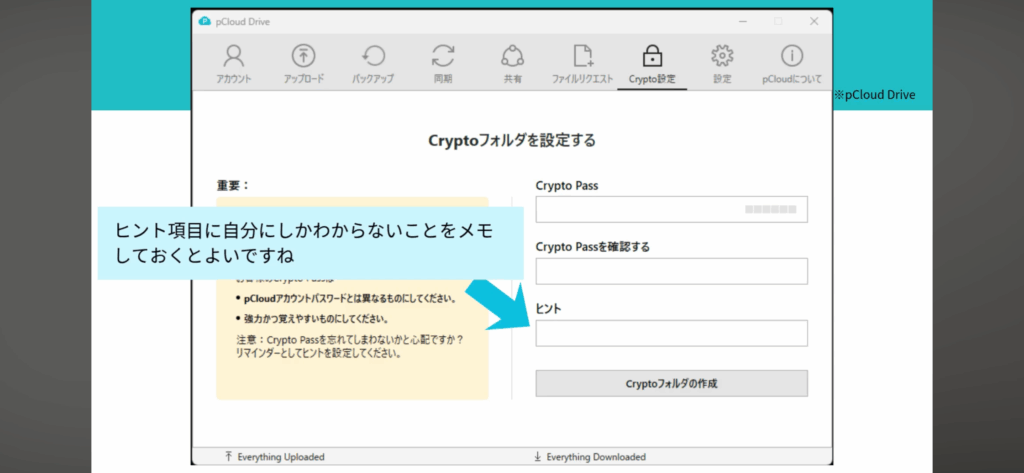This screenshot has height=473, width=1024.
Task: Click the pCloudアカウントパスワード bullet text
Action: 349,299
